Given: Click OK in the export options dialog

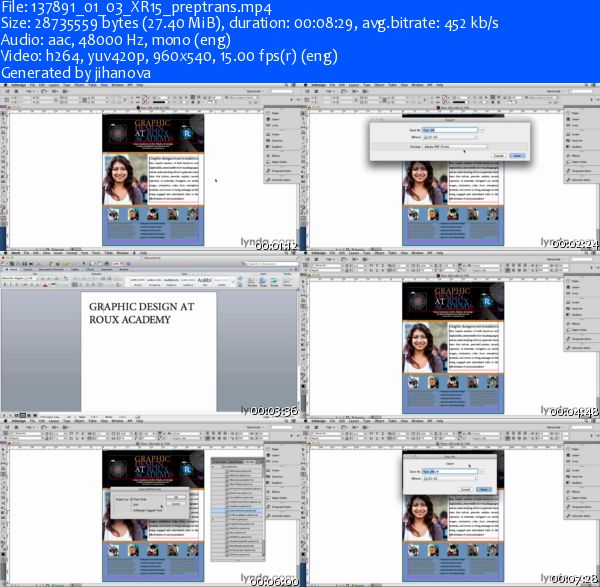Looking at the screenshot, I should pos(176,497).
